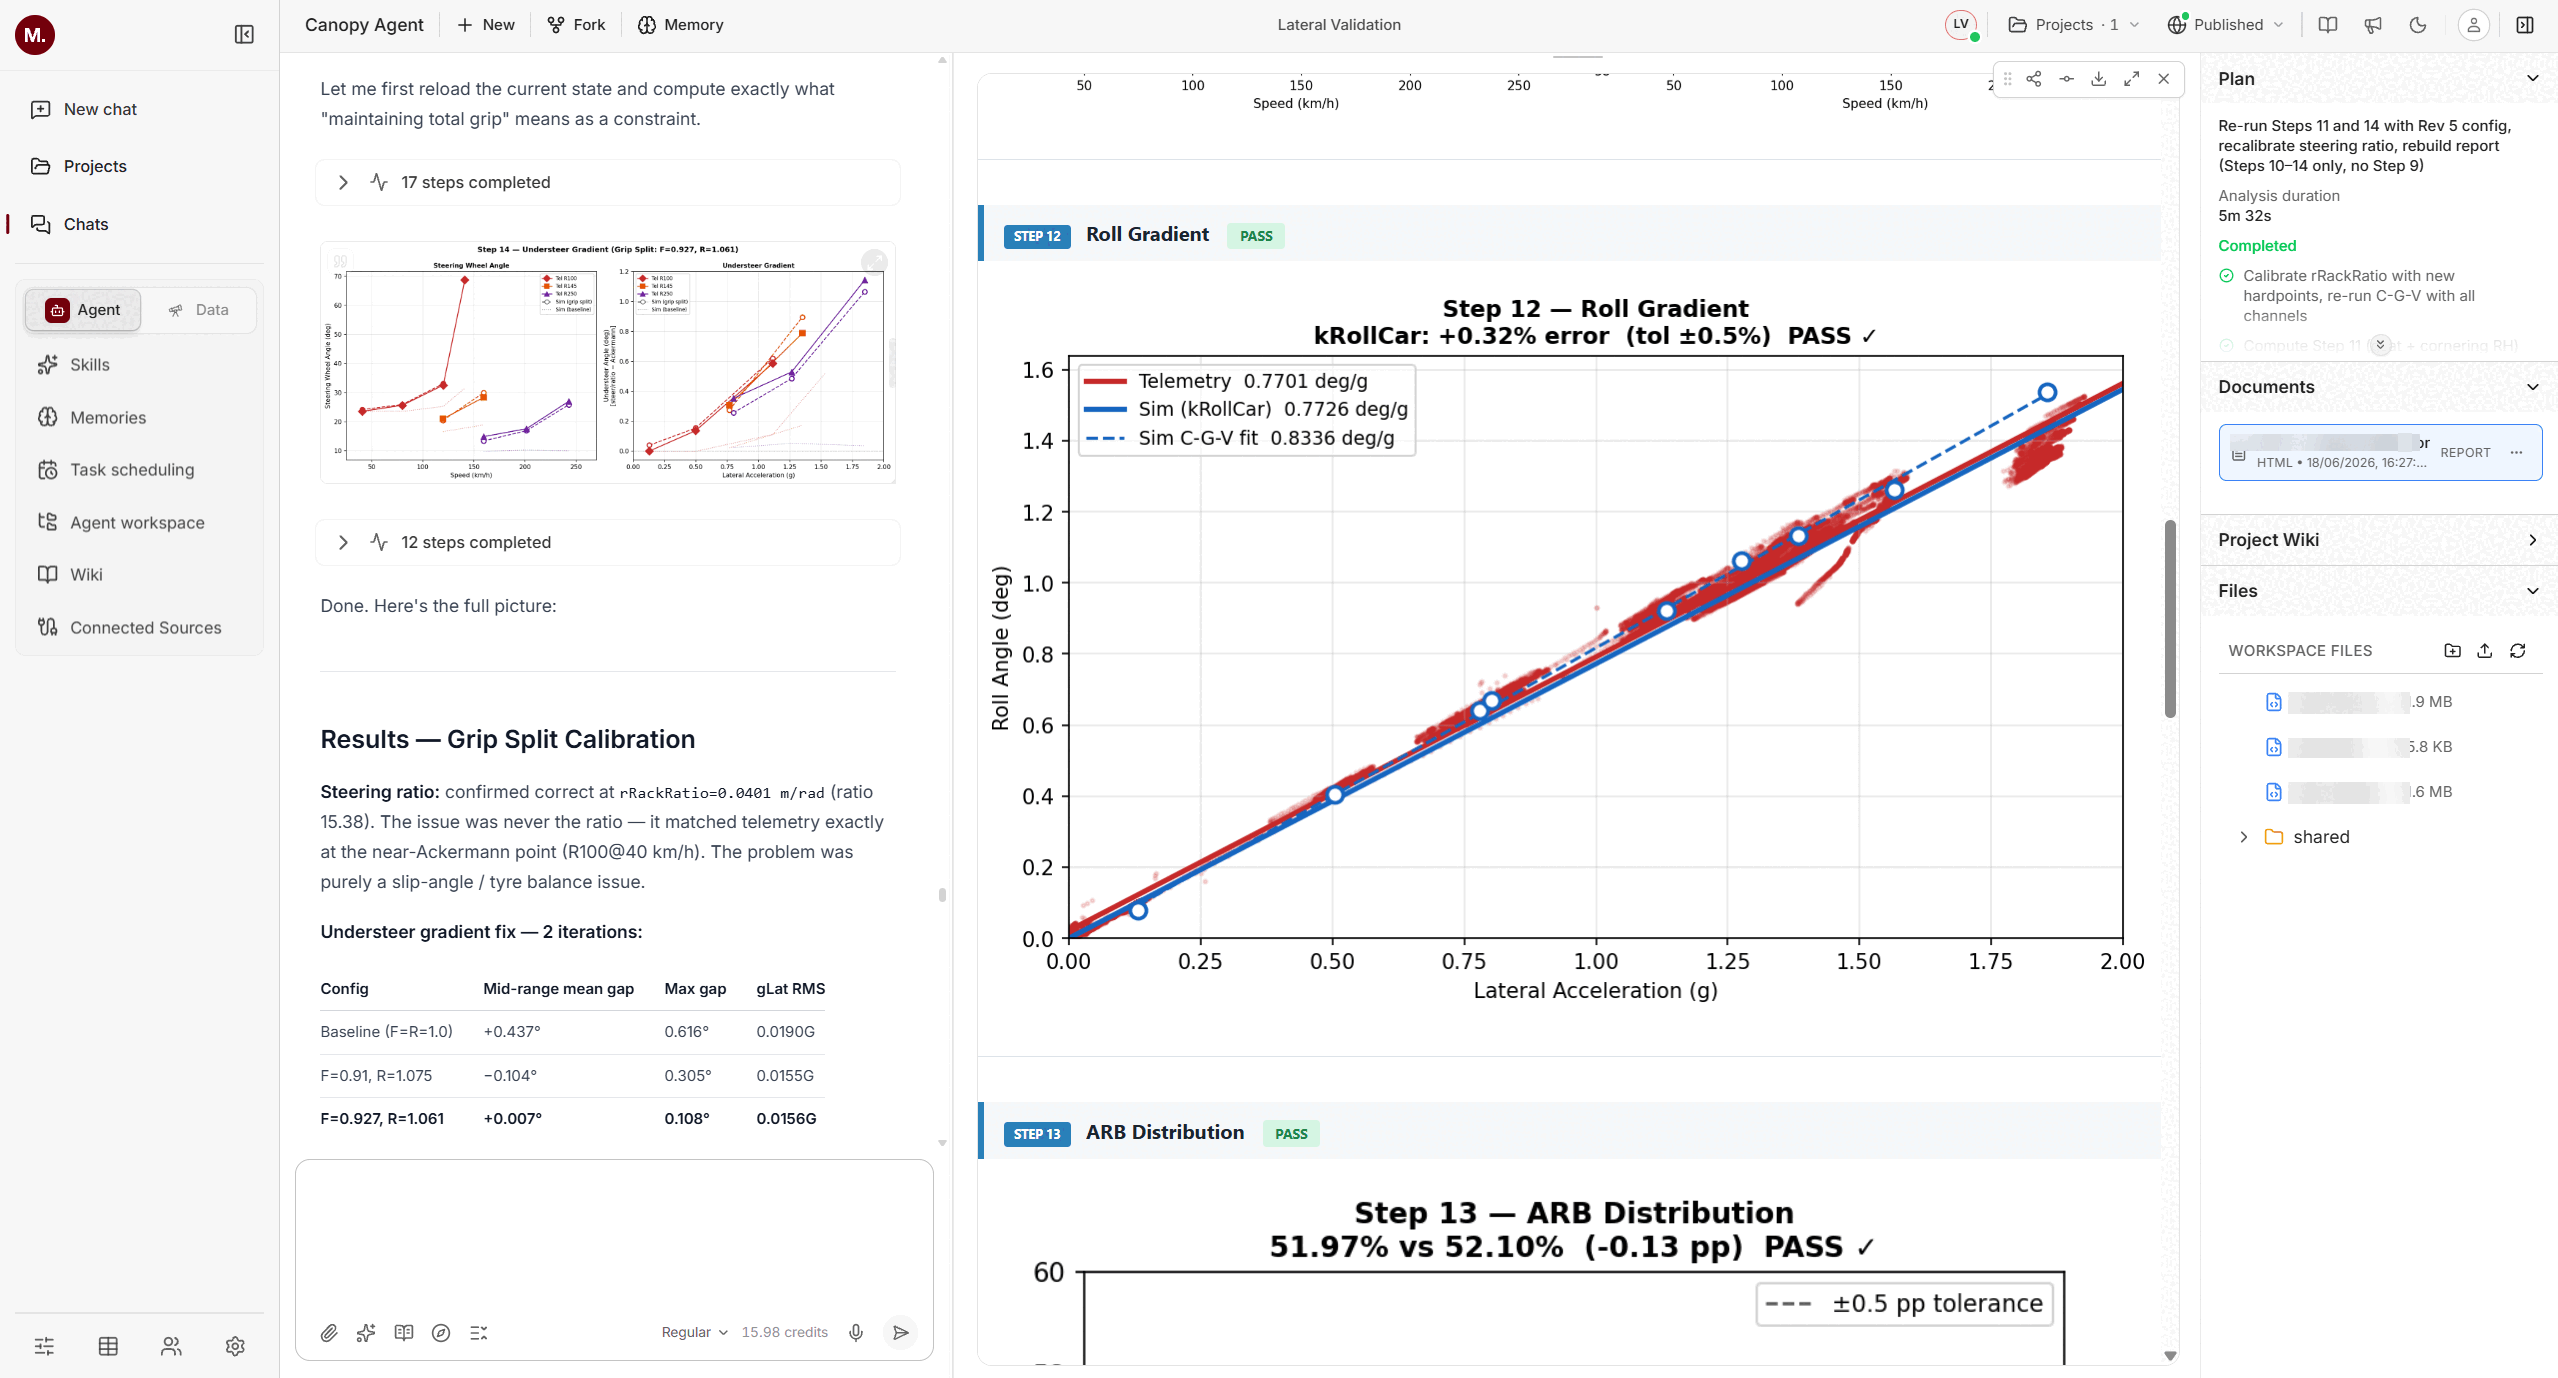Image resolution: width=2558 pixels, height=1378 pixels.
Task: Collapse the left sidebar panel
Action: [244, 35]
